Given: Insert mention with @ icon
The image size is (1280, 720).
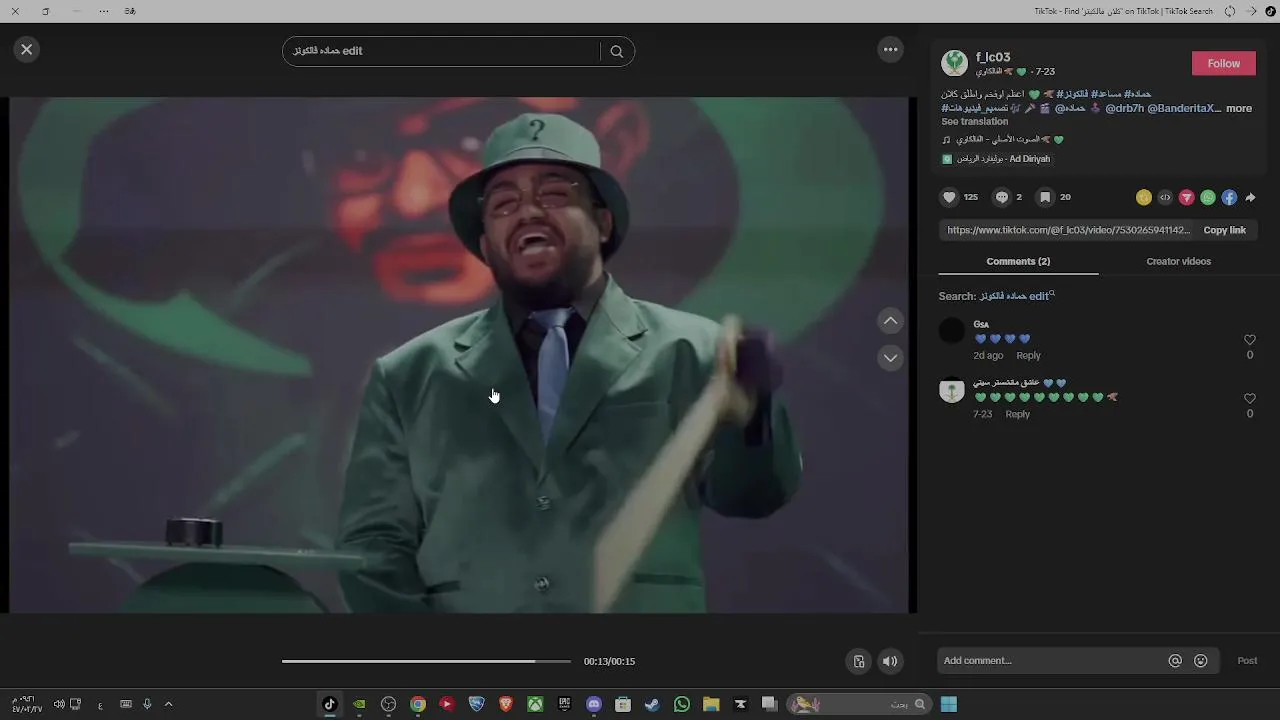Looking at the screenshot, I should click(1175, 661).
